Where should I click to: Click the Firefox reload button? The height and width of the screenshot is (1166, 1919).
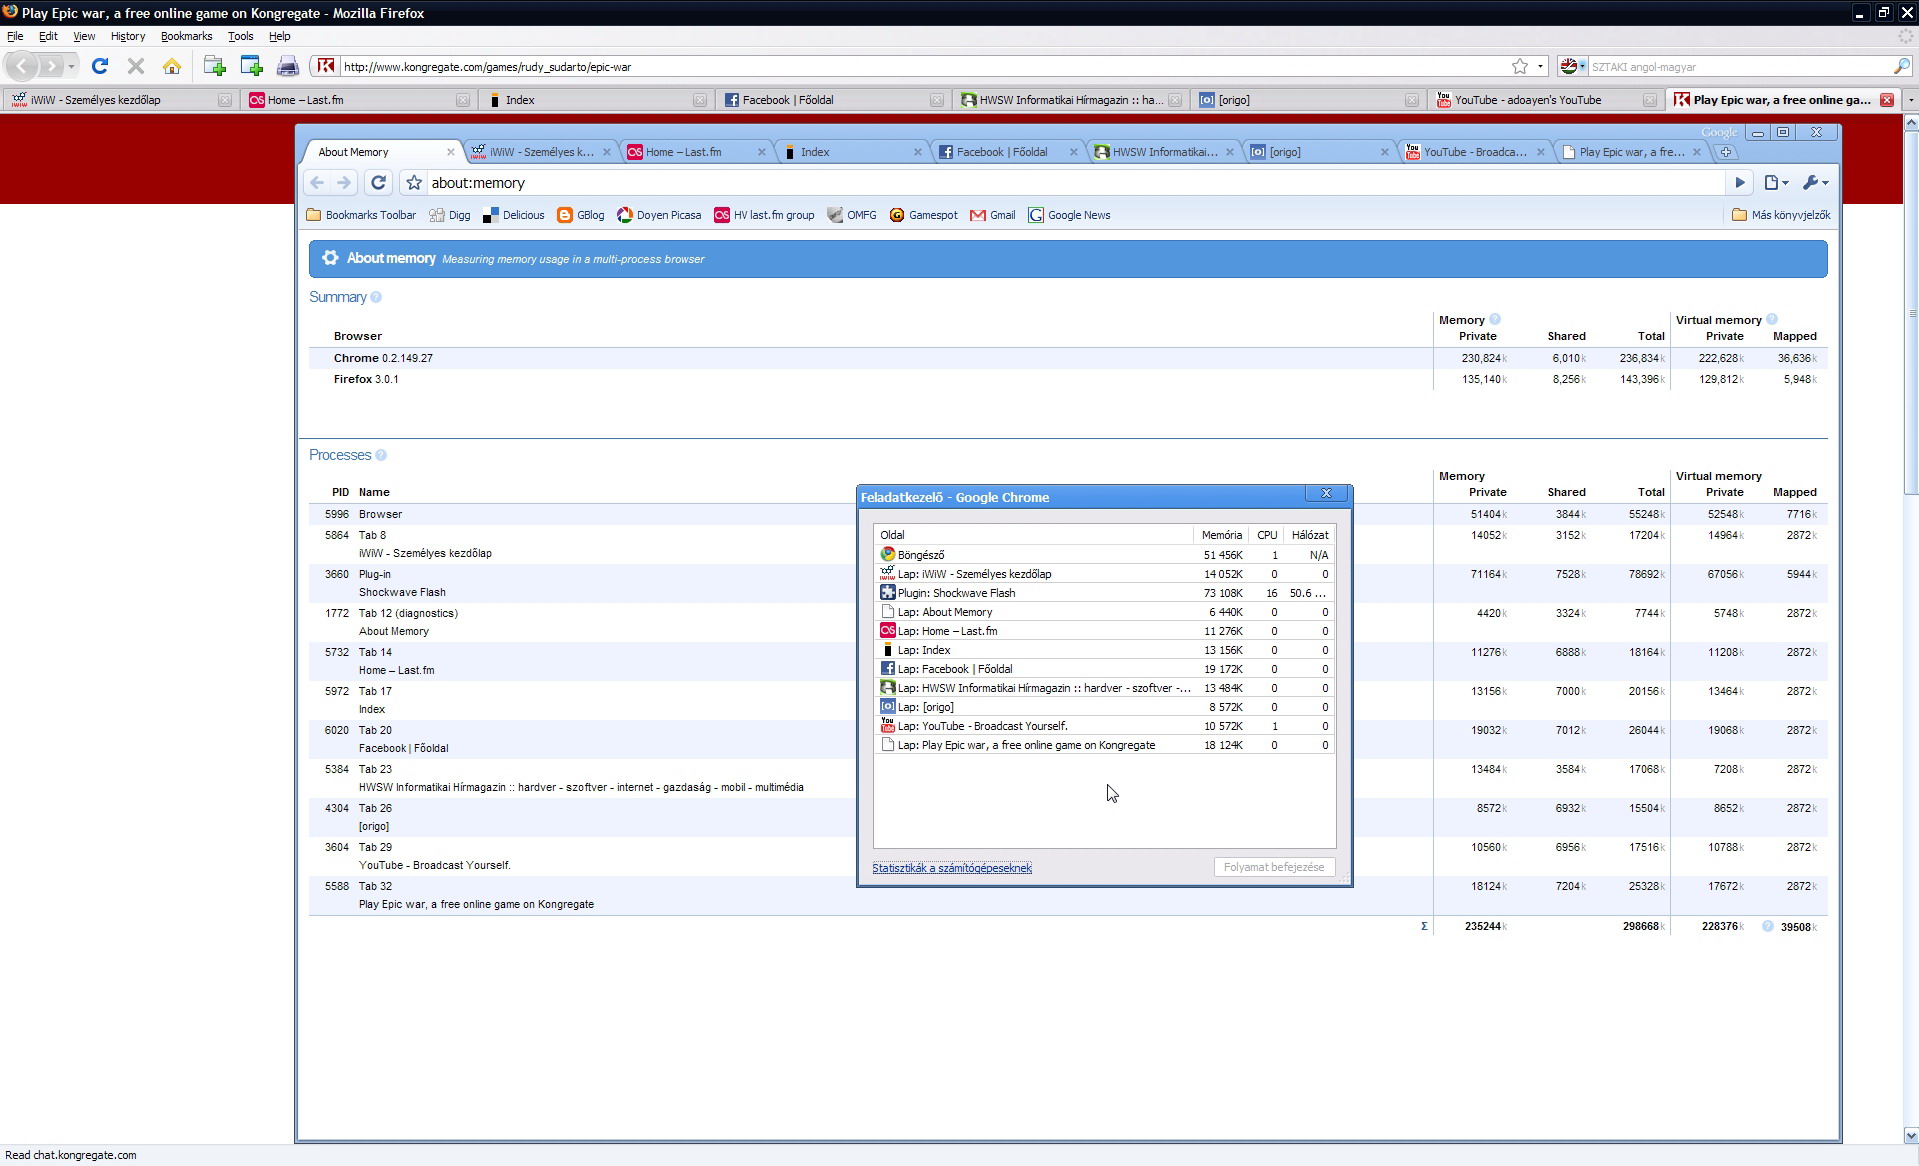click(x=100, y=66)
